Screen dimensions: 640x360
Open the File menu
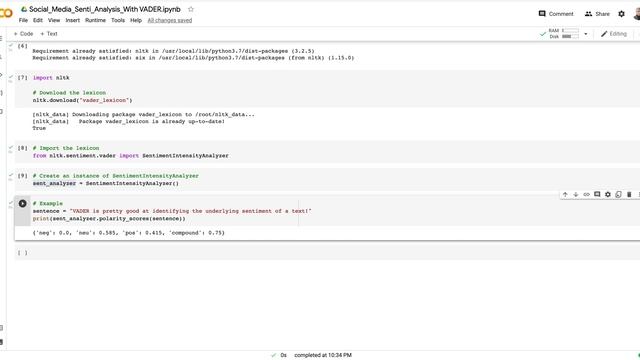tap(23, 20)
